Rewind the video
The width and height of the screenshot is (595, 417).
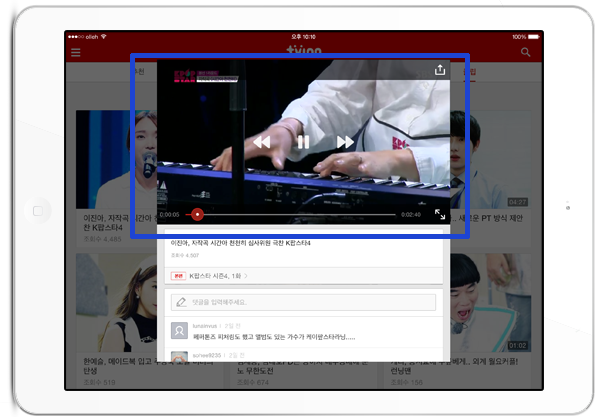(261, 142)
